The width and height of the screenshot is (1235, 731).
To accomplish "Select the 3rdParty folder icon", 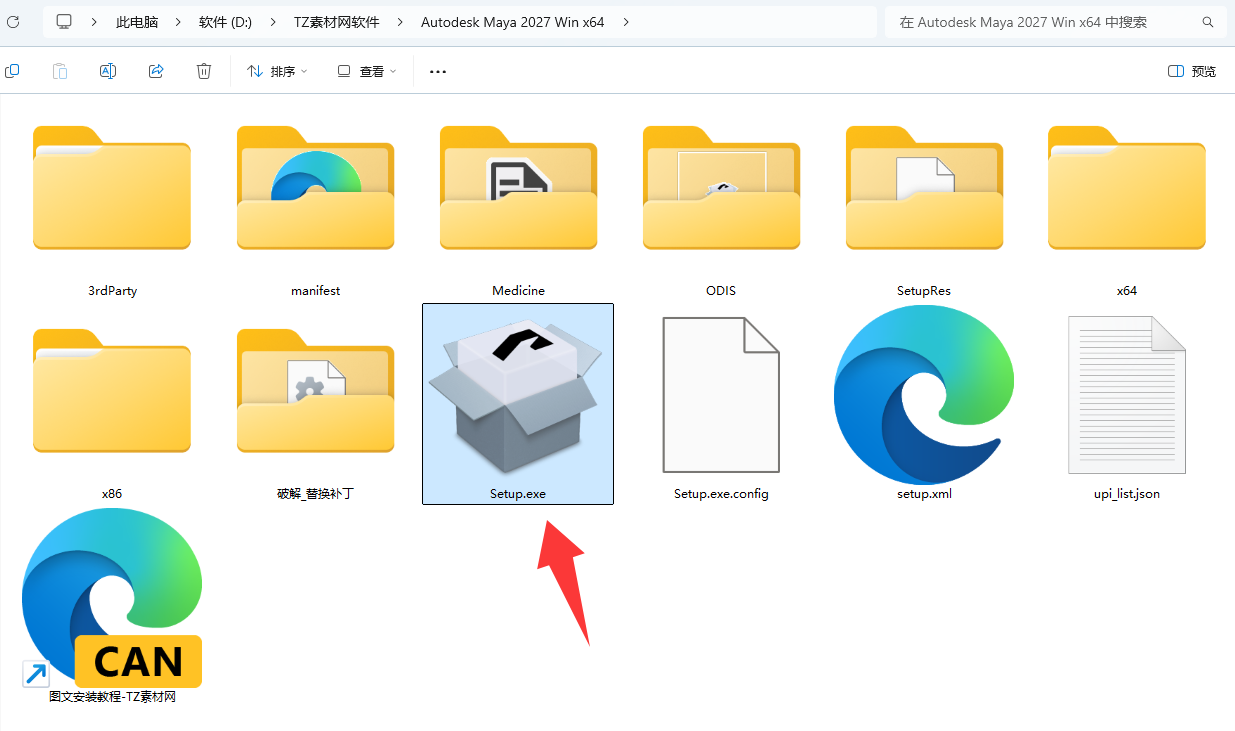I will [x=112, y=187].
